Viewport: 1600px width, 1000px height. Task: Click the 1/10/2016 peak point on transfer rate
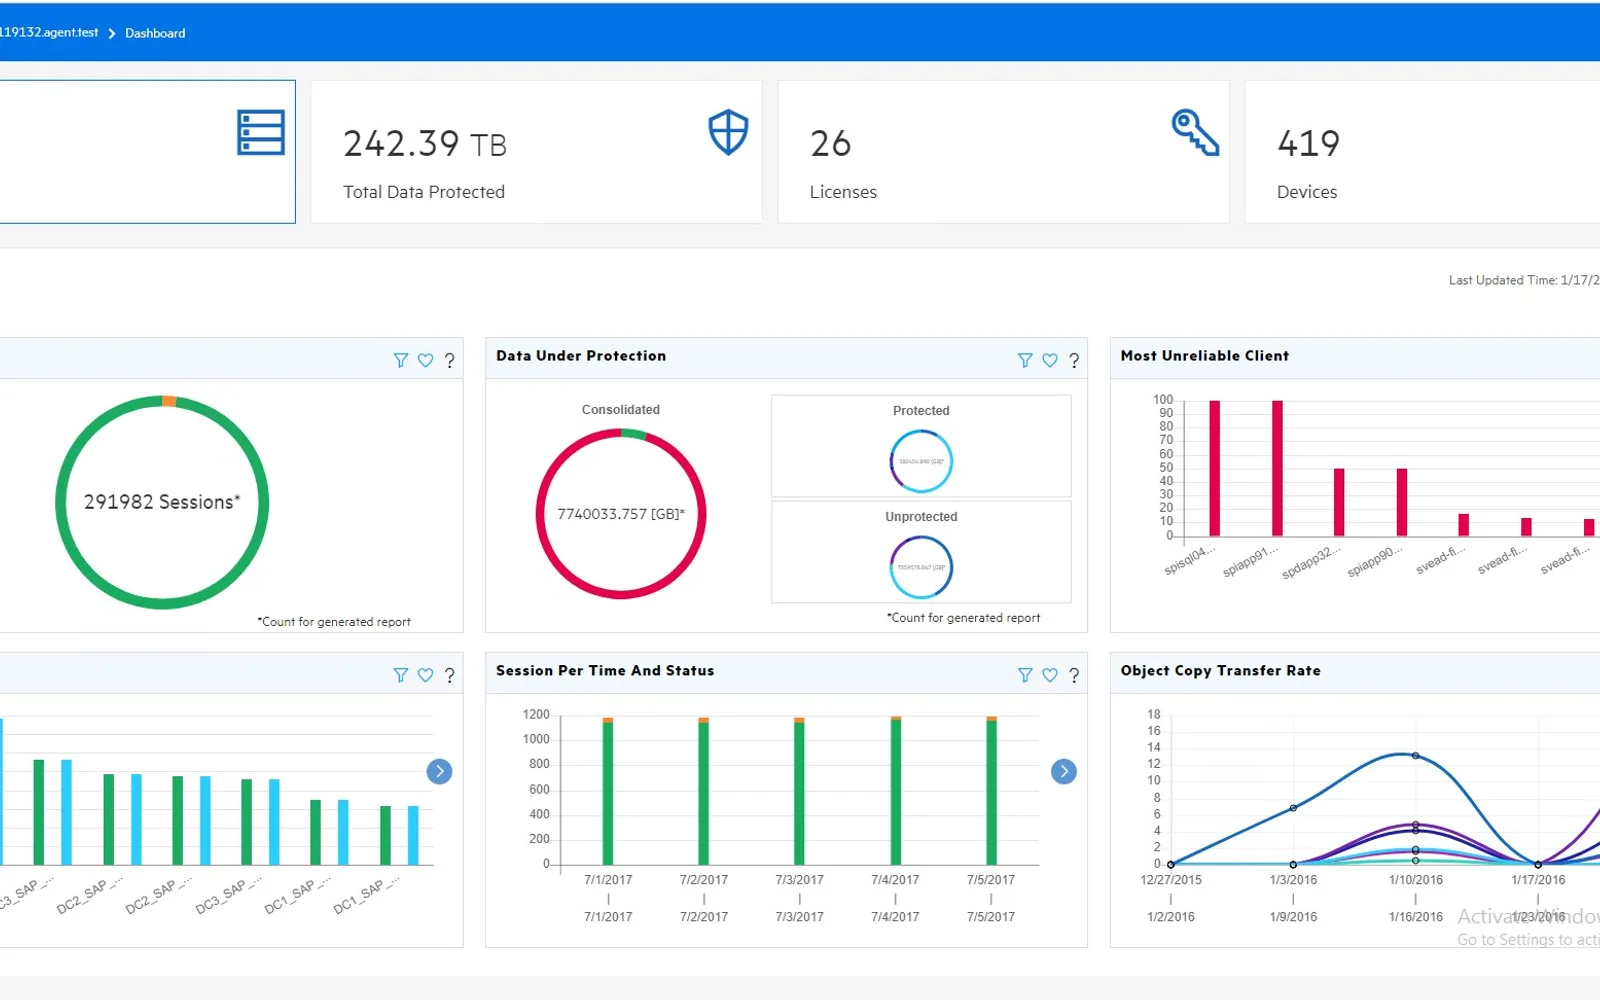click(x=1415, y=756)
